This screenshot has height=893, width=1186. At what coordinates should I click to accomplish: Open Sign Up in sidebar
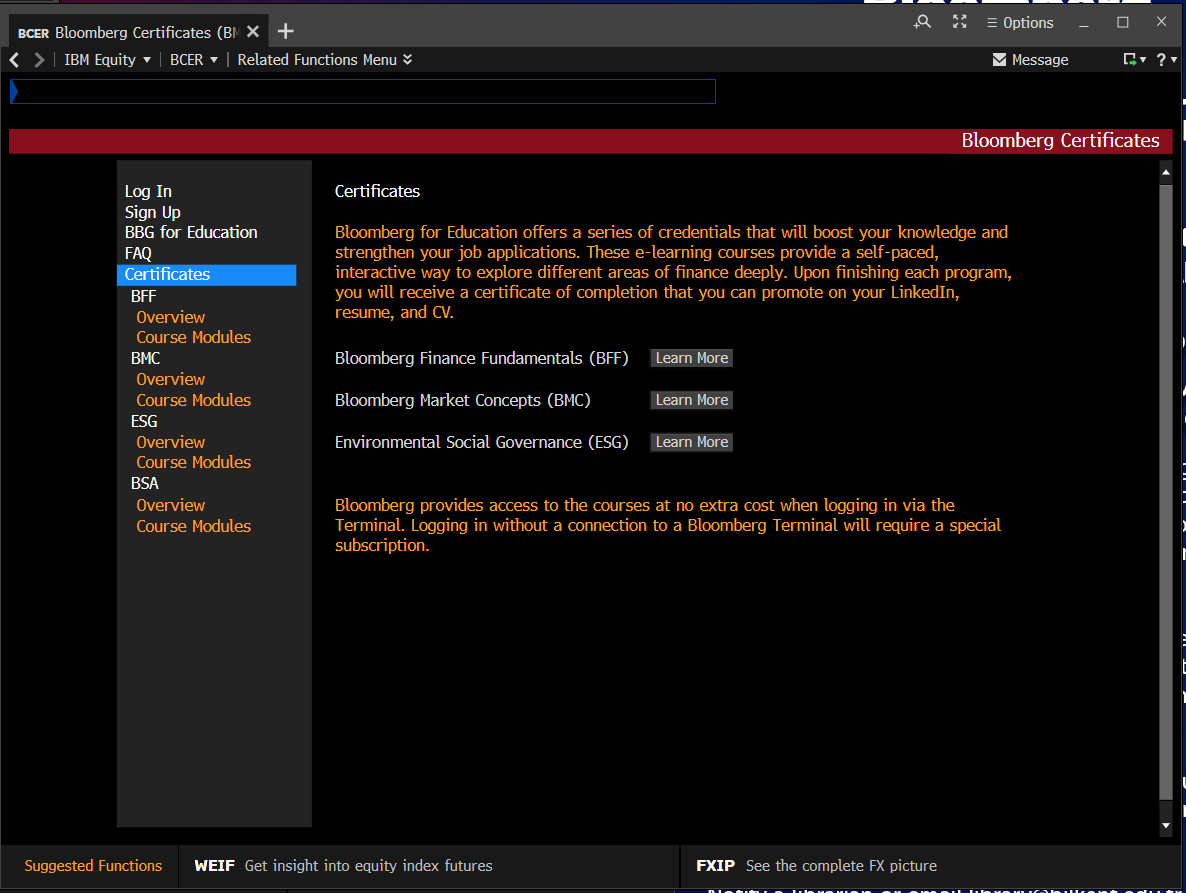(153, 212)
